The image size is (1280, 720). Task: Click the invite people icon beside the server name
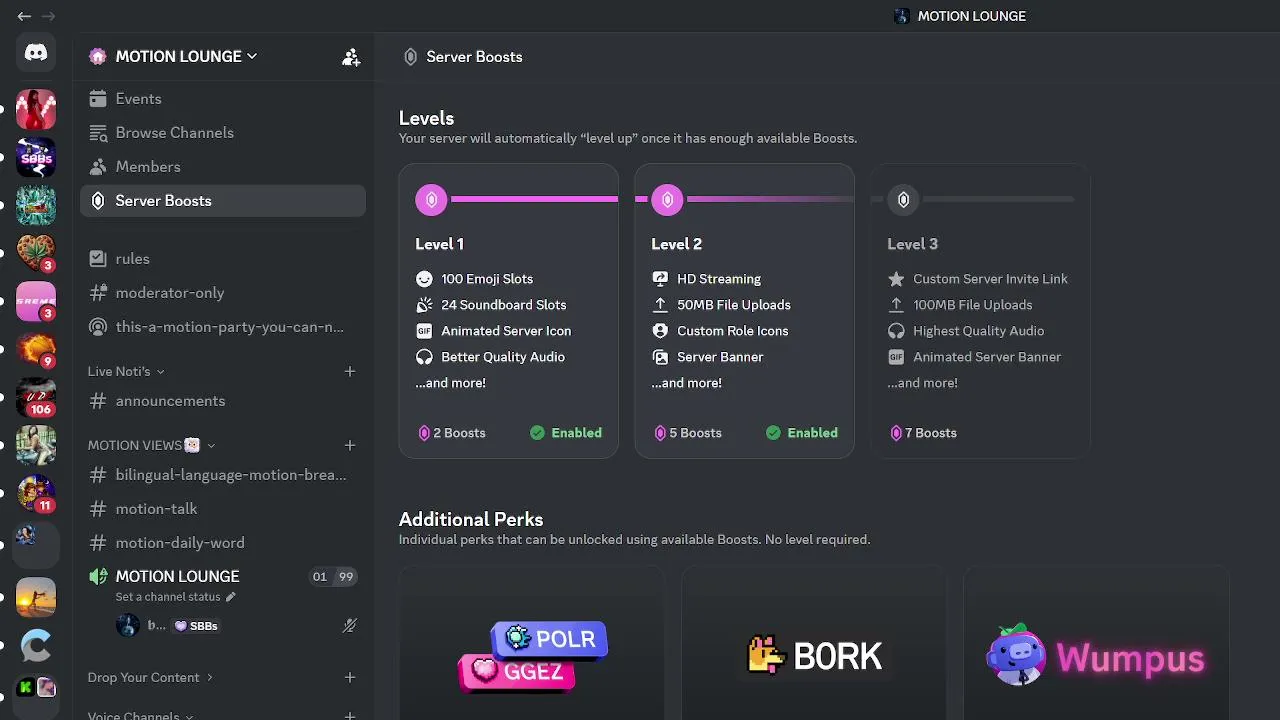point(351,57)
